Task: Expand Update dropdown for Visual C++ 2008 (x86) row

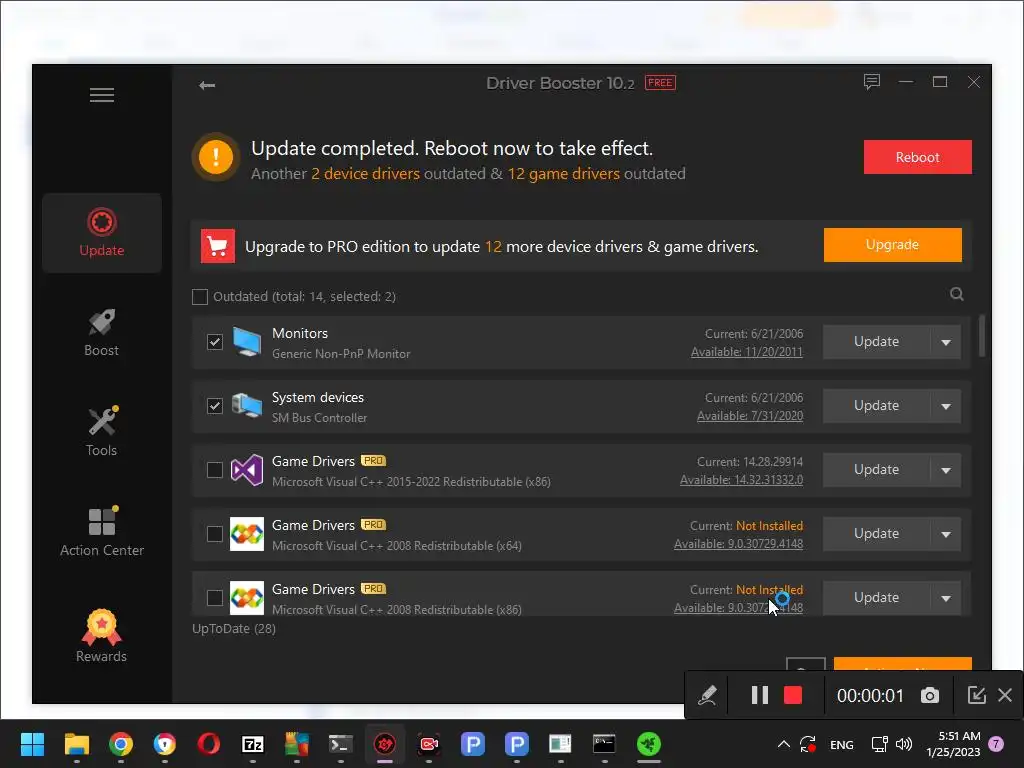Action: point(946,598)
